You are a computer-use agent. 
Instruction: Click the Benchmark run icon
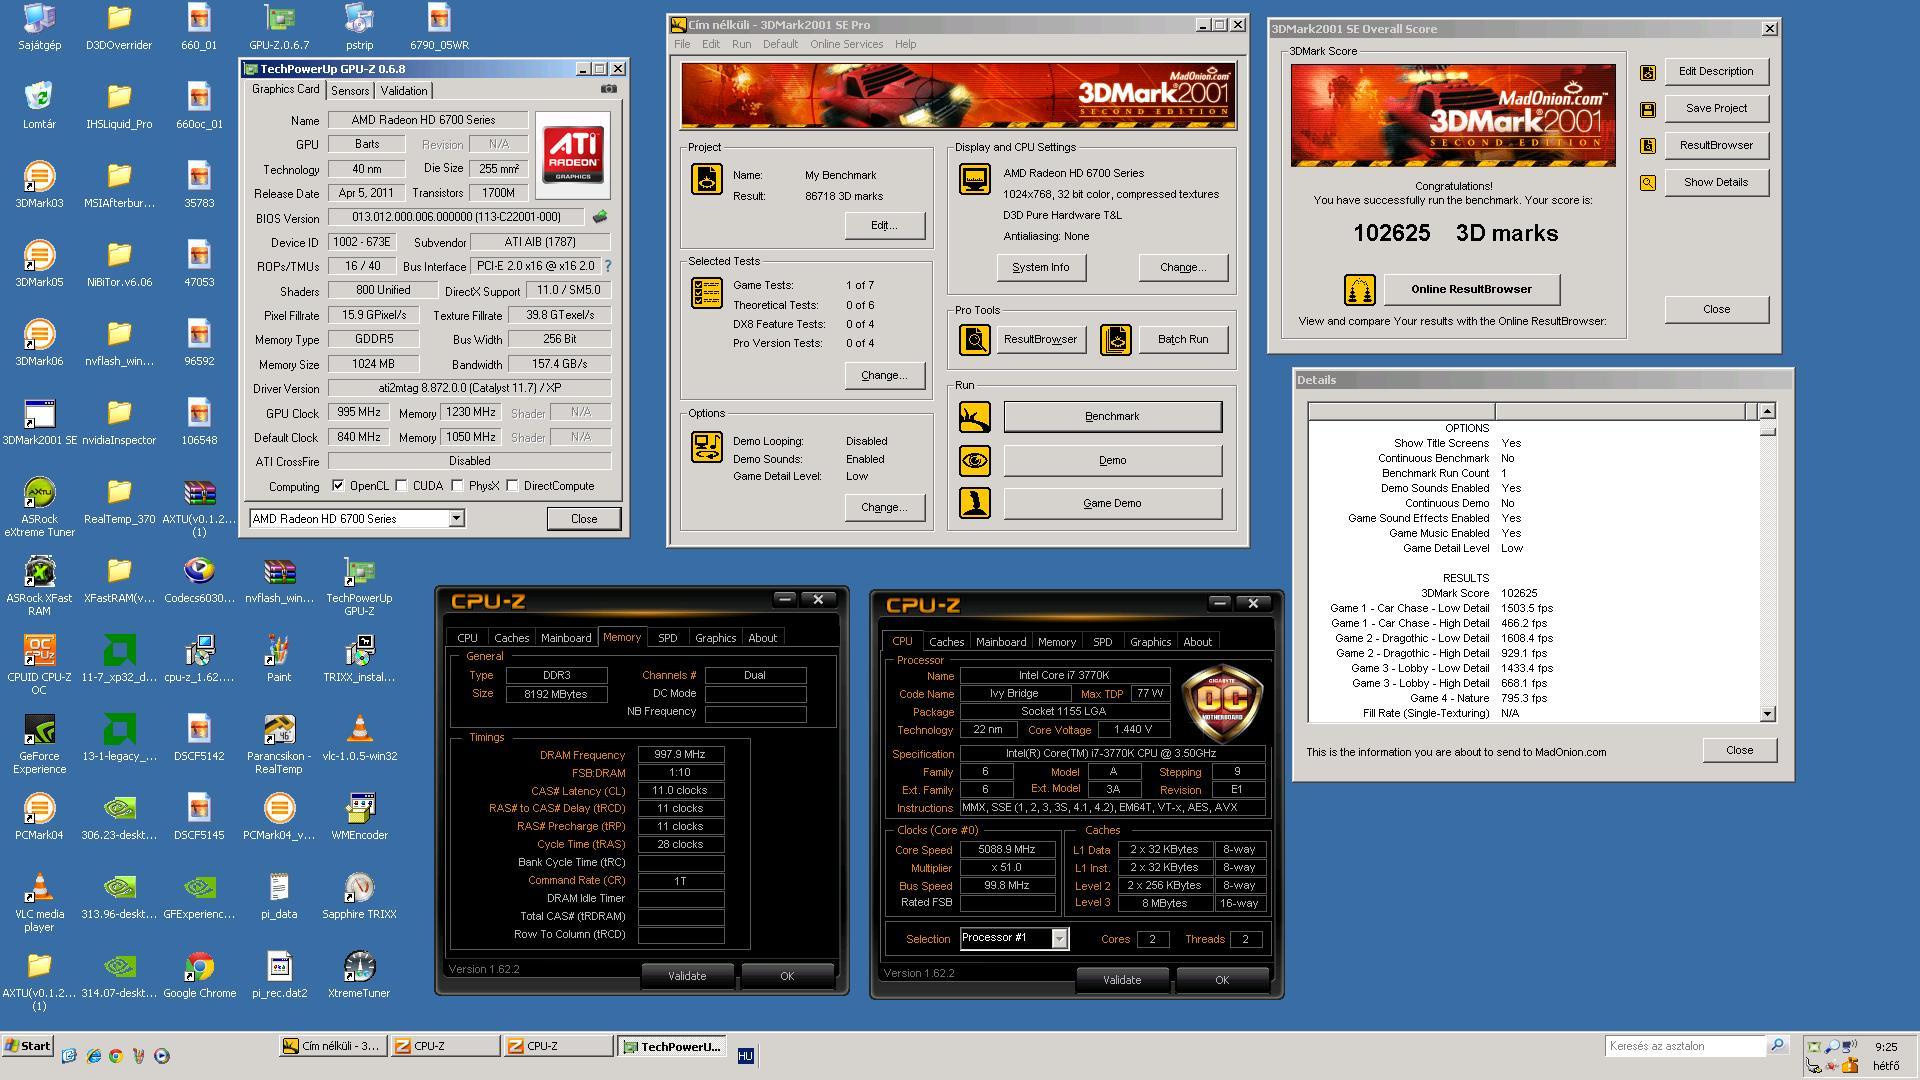pos(975,417)
